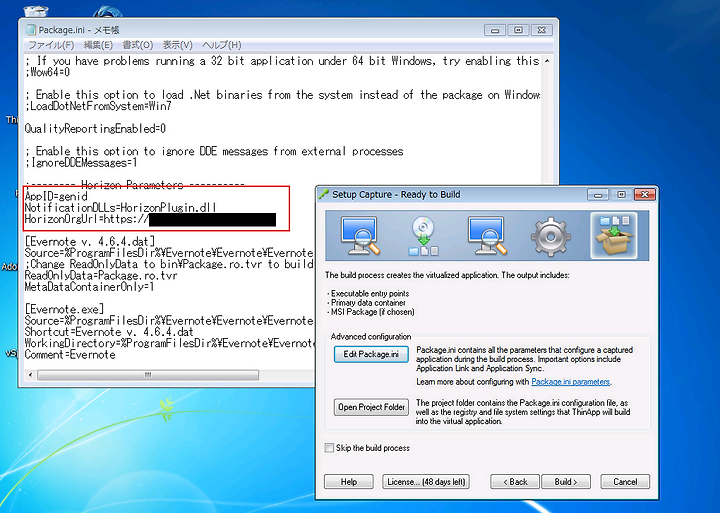Click the Help button in Setup Capture
Image resolution: width=720 pixels, height=513 pixels.
pyautogui.click(x=349, y=482)
